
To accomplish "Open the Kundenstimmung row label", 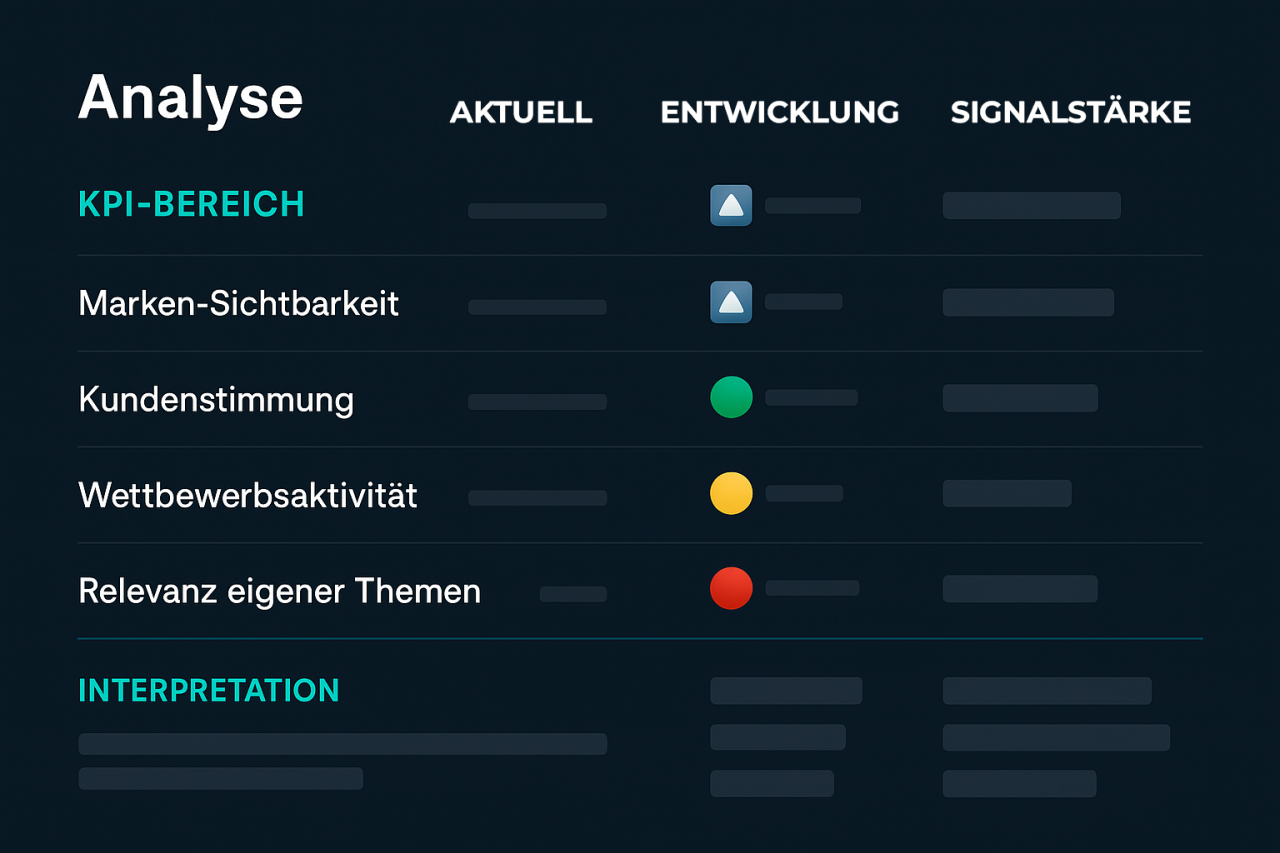I will (216, 399).
